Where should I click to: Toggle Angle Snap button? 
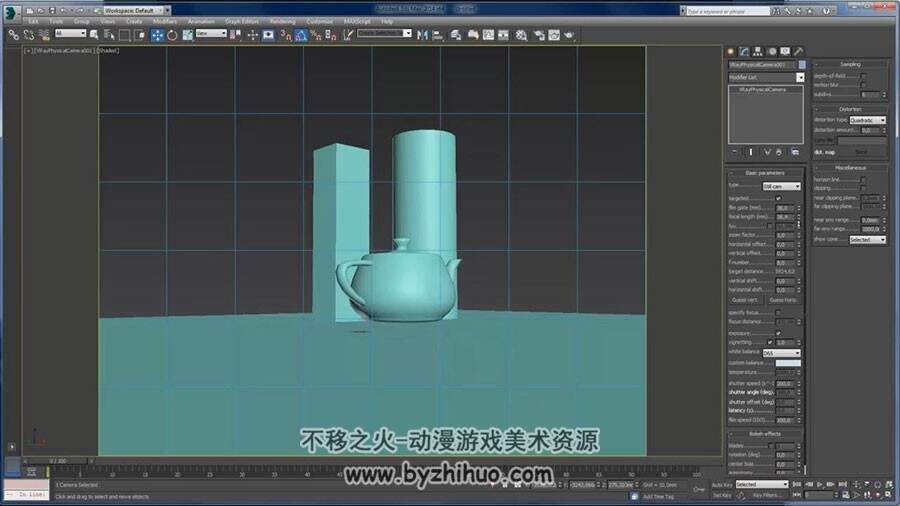(x=301, y=35)
